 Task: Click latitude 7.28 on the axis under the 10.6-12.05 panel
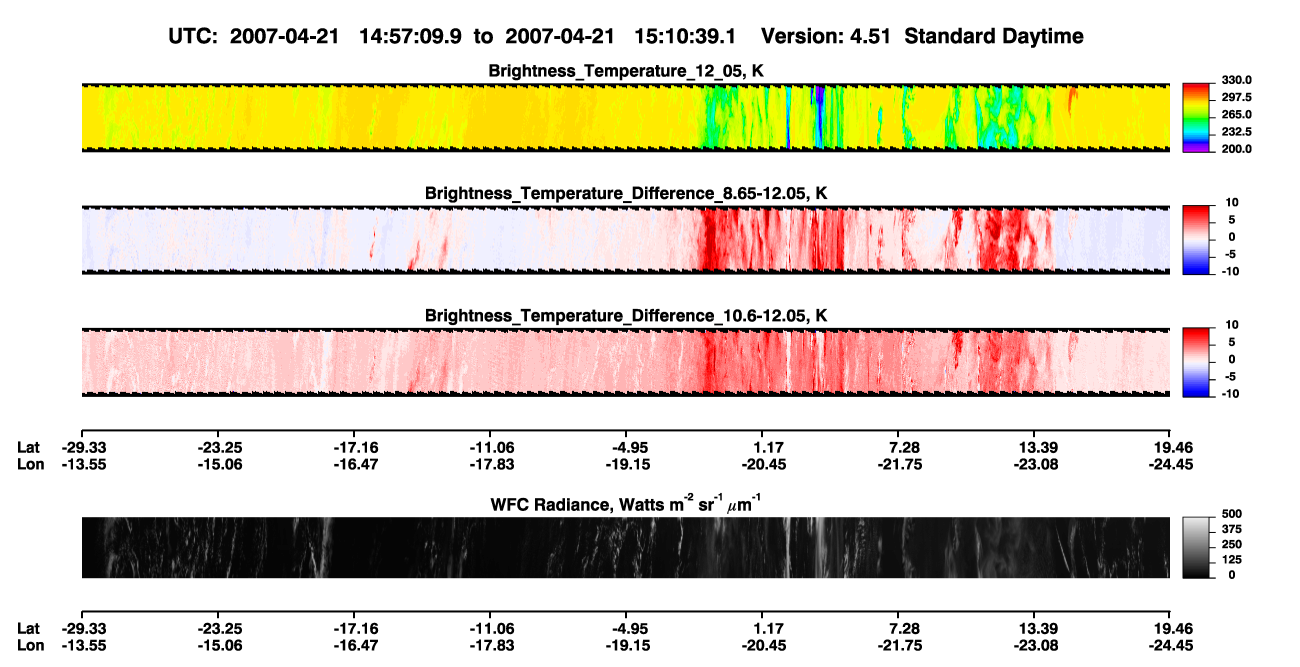point(902,447)
